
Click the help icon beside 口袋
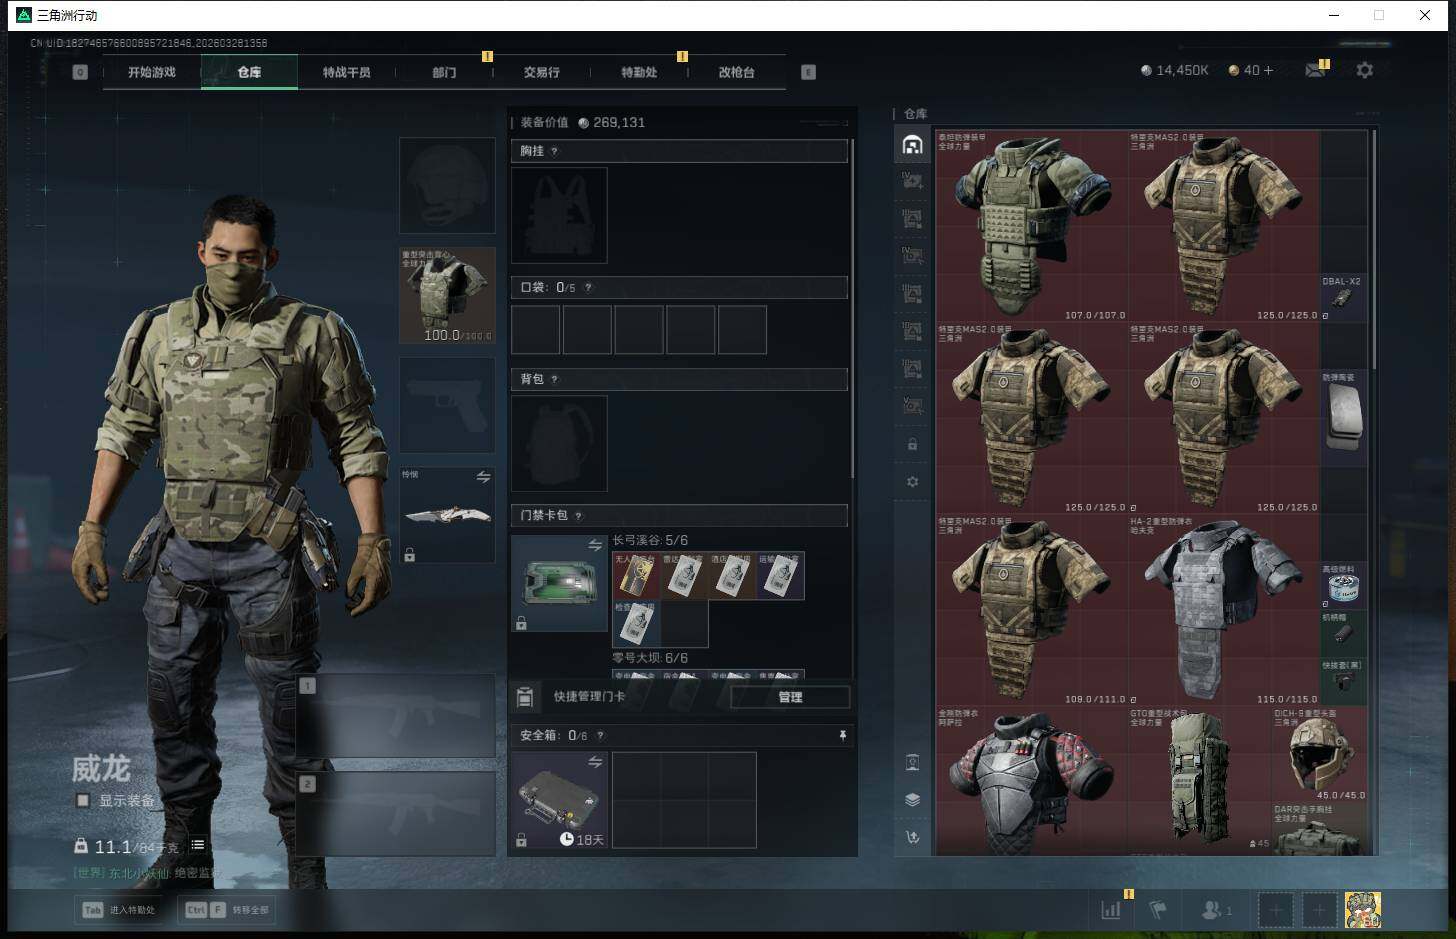tap(588, 288)
